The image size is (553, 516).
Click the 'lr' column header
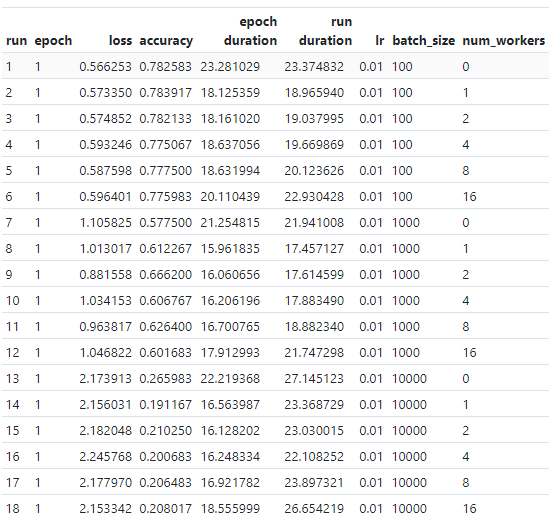(379, 41)
